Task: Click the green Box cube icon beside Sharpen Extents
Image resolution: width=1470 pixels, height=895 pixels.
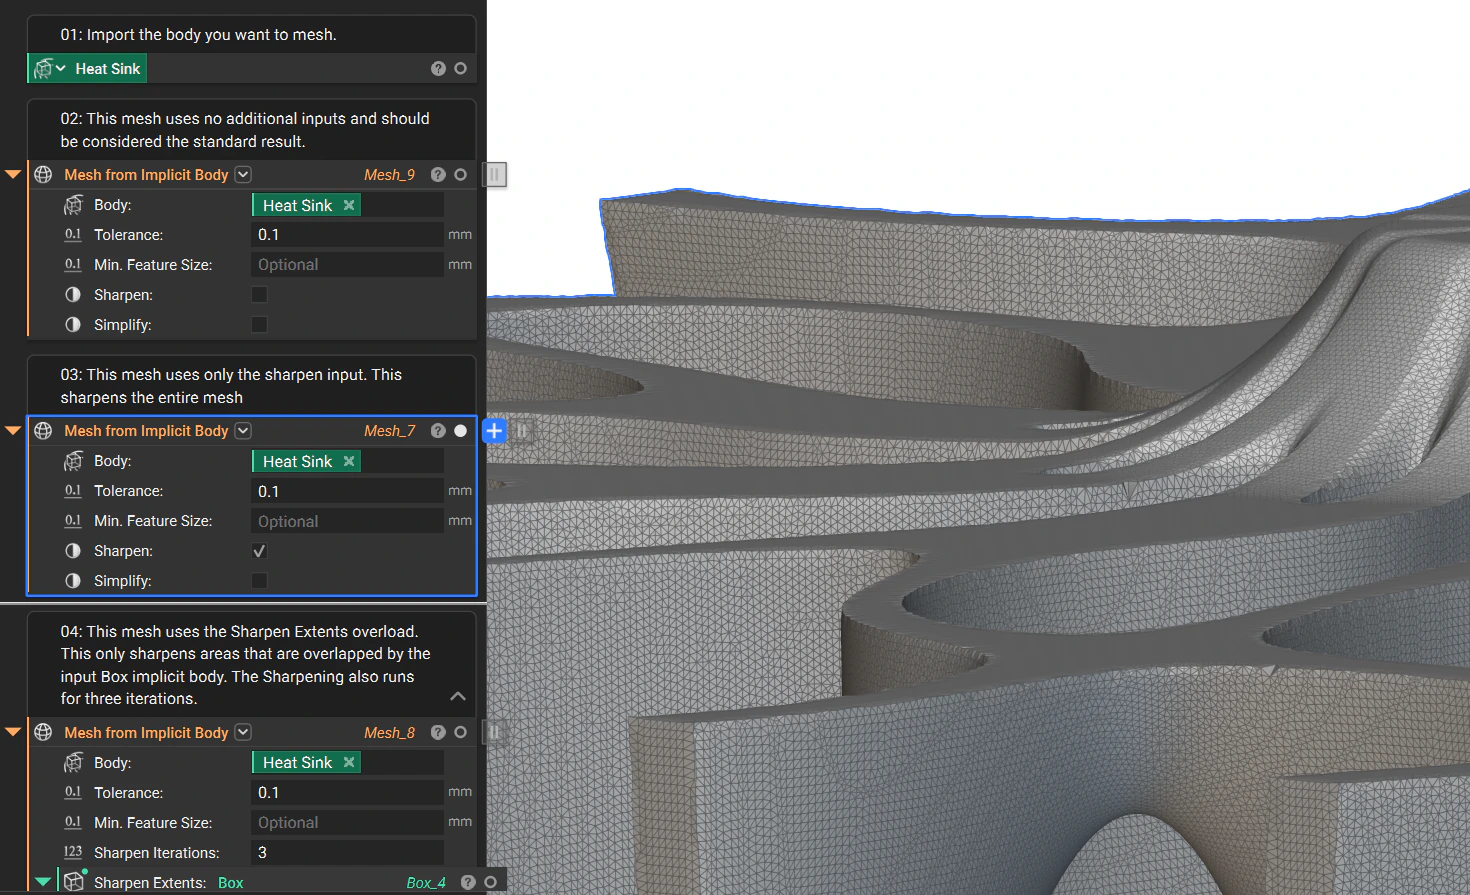Action: pyautogui.click(x=74, y=882)
